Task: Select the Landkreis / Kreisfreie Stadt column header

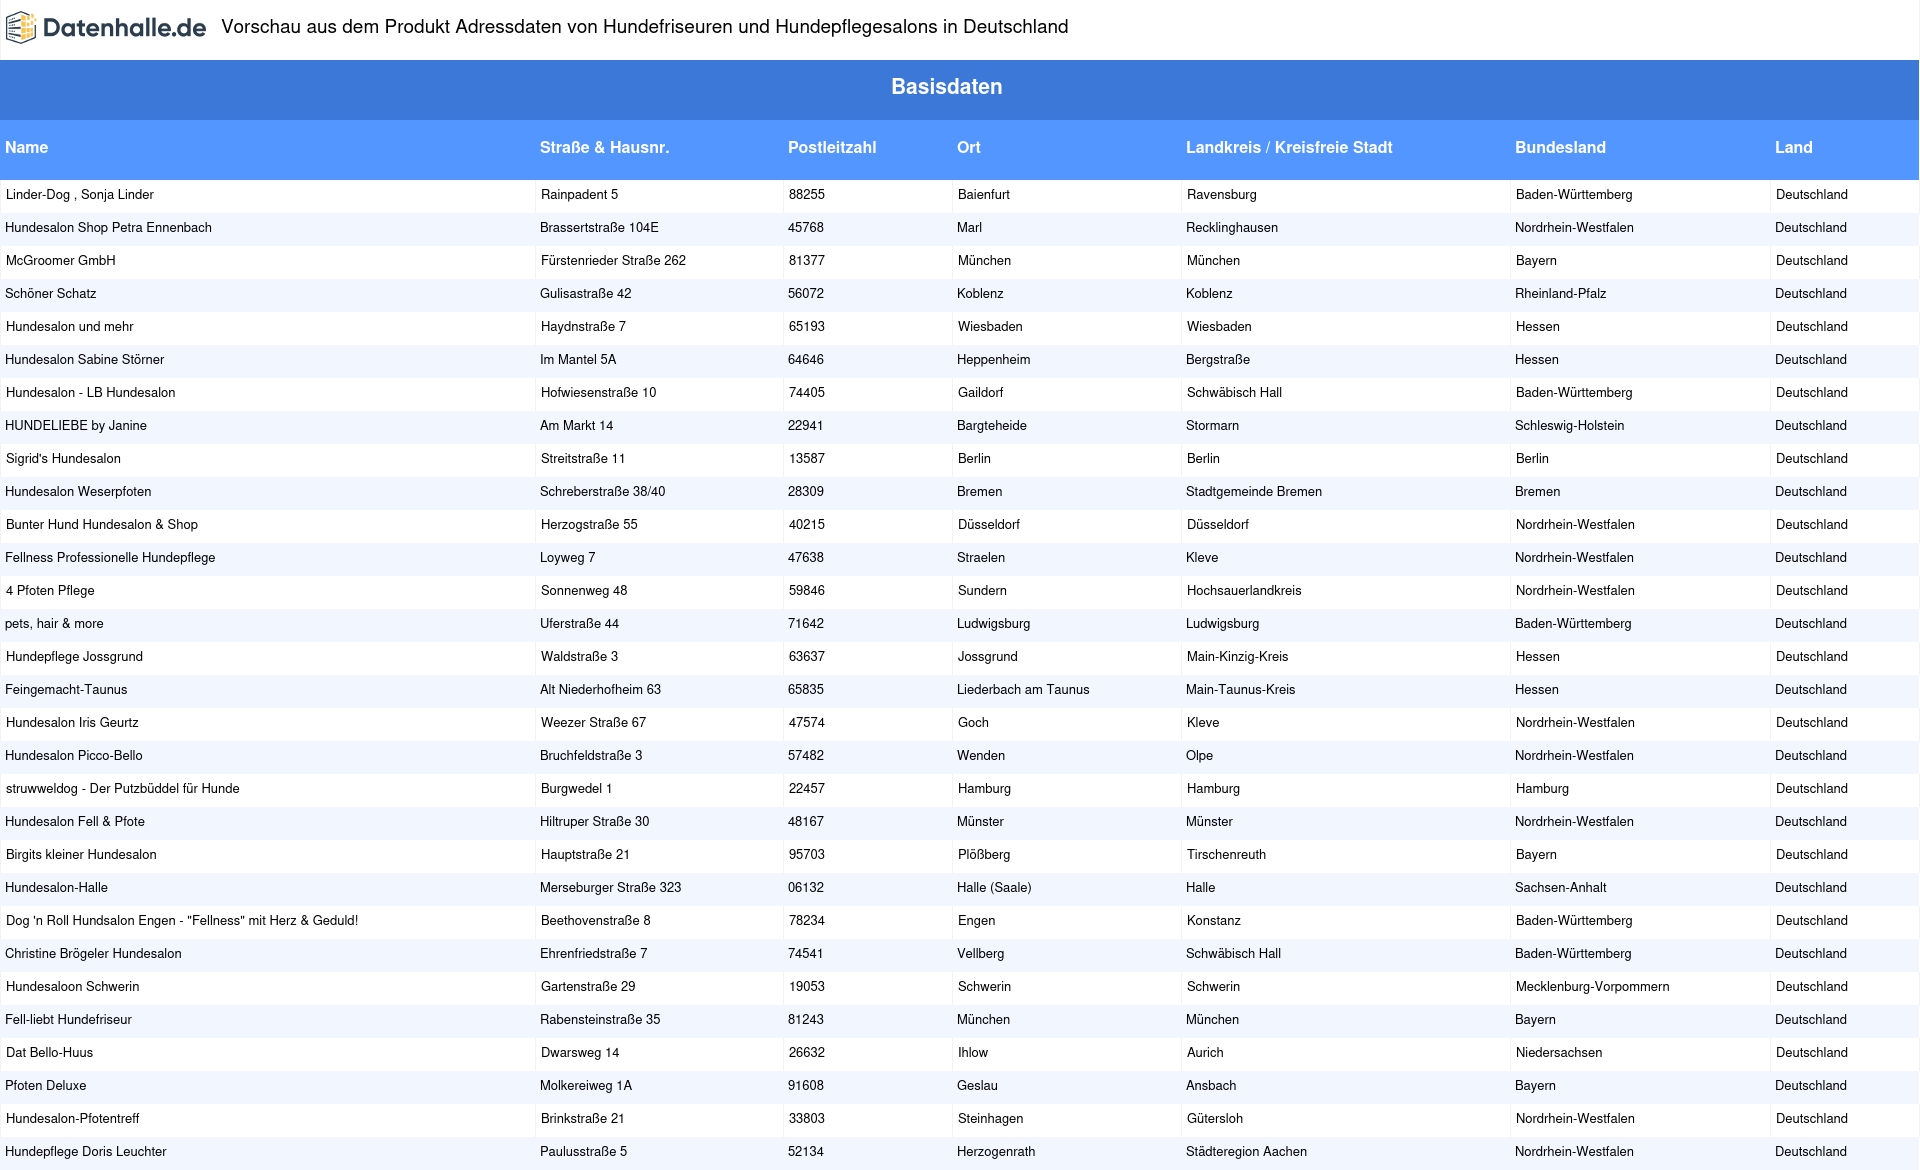Action: point(1289,147)
